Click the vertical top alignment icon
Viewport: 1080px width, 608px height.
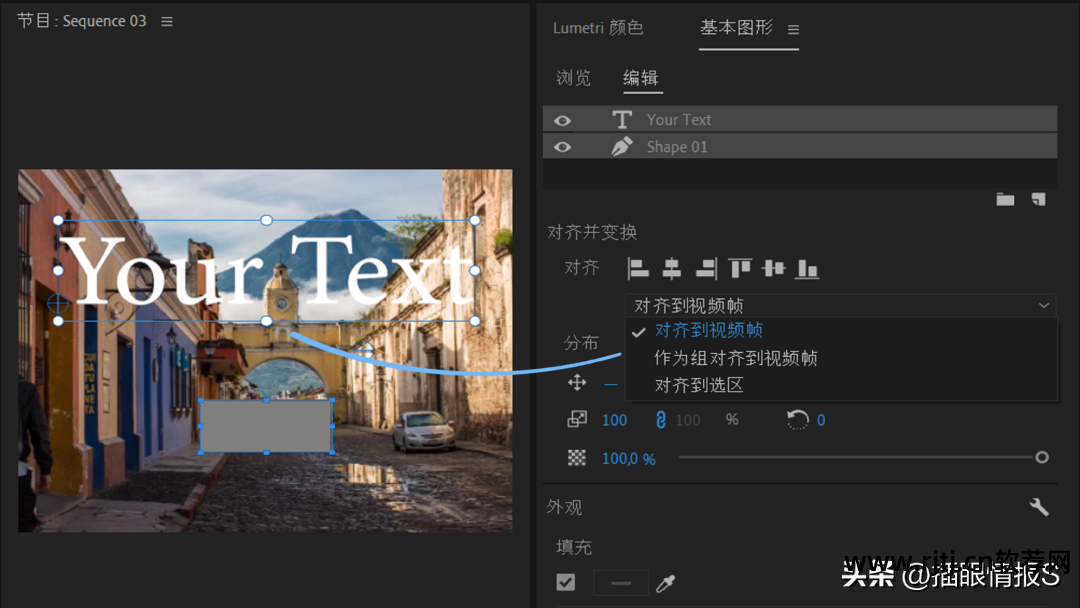741,268
